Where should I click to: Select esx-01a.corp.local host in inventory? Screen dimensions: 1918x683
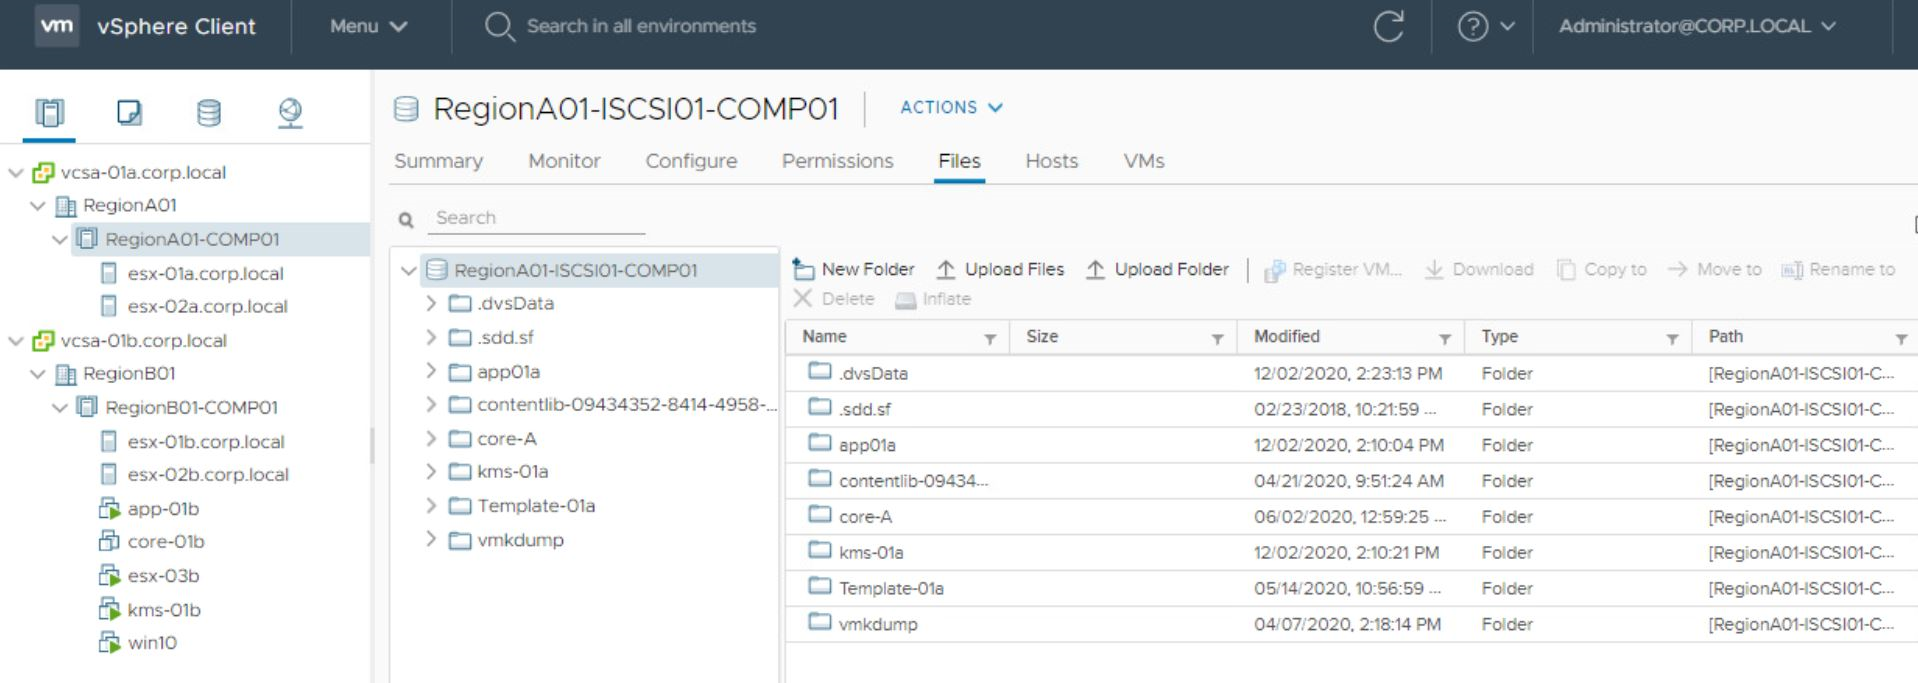(x=204, y=273)
